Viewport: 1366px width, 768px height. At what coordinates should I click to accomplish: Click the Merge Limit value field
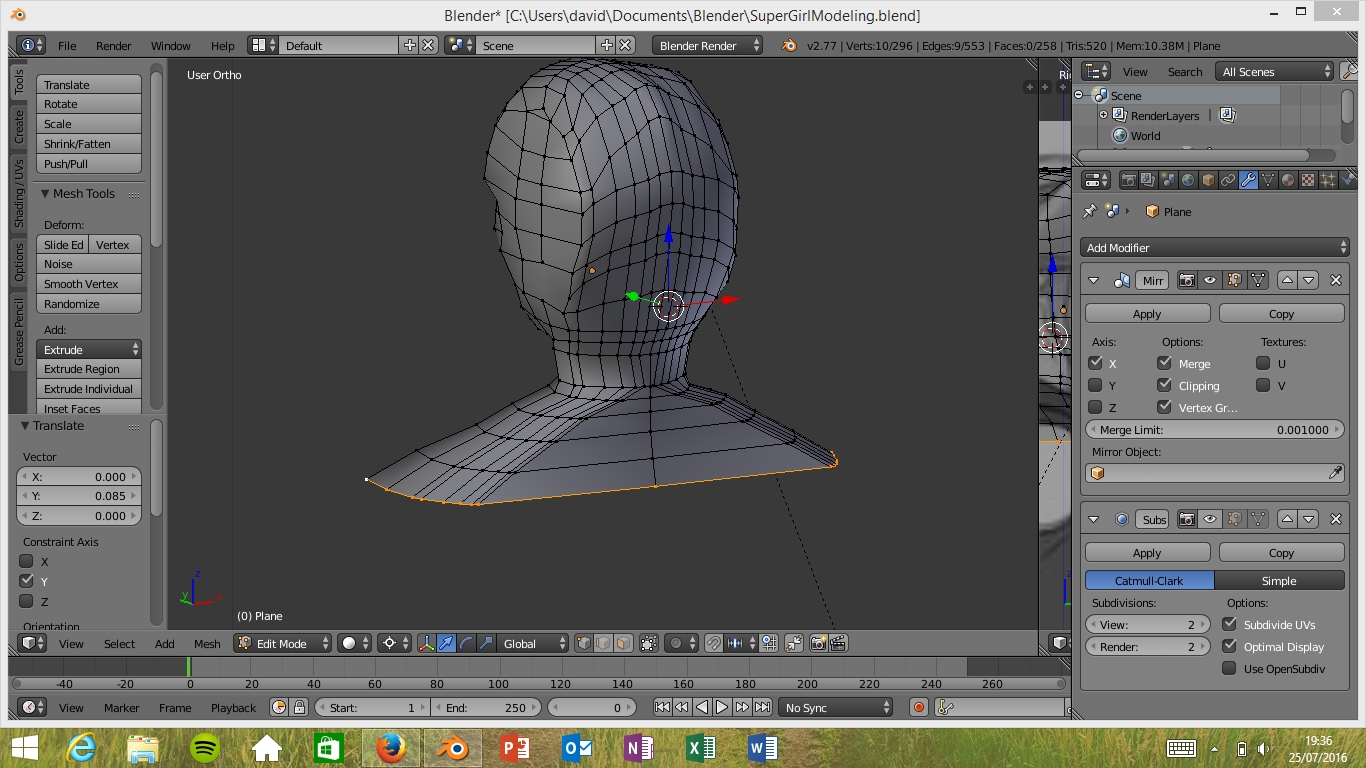point(1214,430)
